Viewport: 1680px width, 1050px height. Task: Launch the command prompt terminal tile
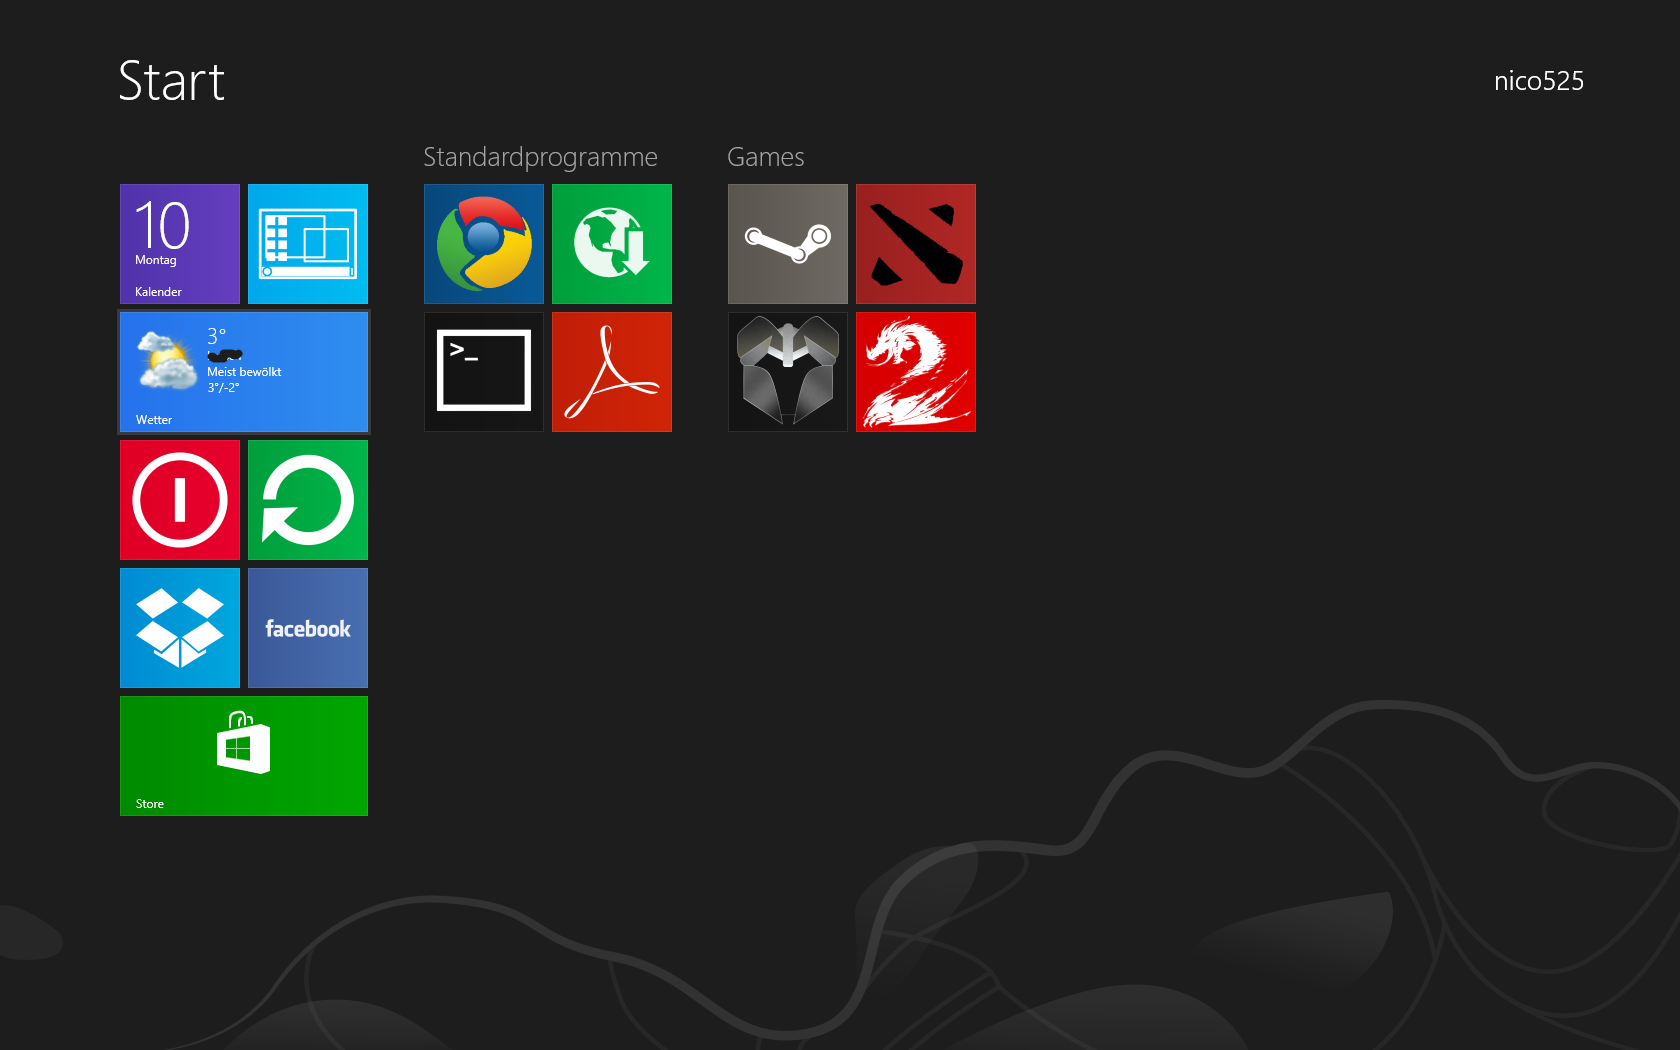tap(484, 372)
